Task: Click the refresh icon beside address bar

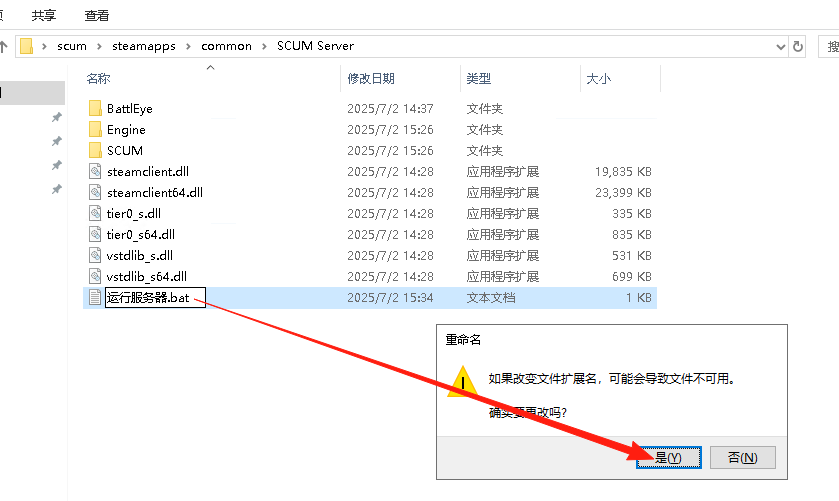Action: pos(798,46)
